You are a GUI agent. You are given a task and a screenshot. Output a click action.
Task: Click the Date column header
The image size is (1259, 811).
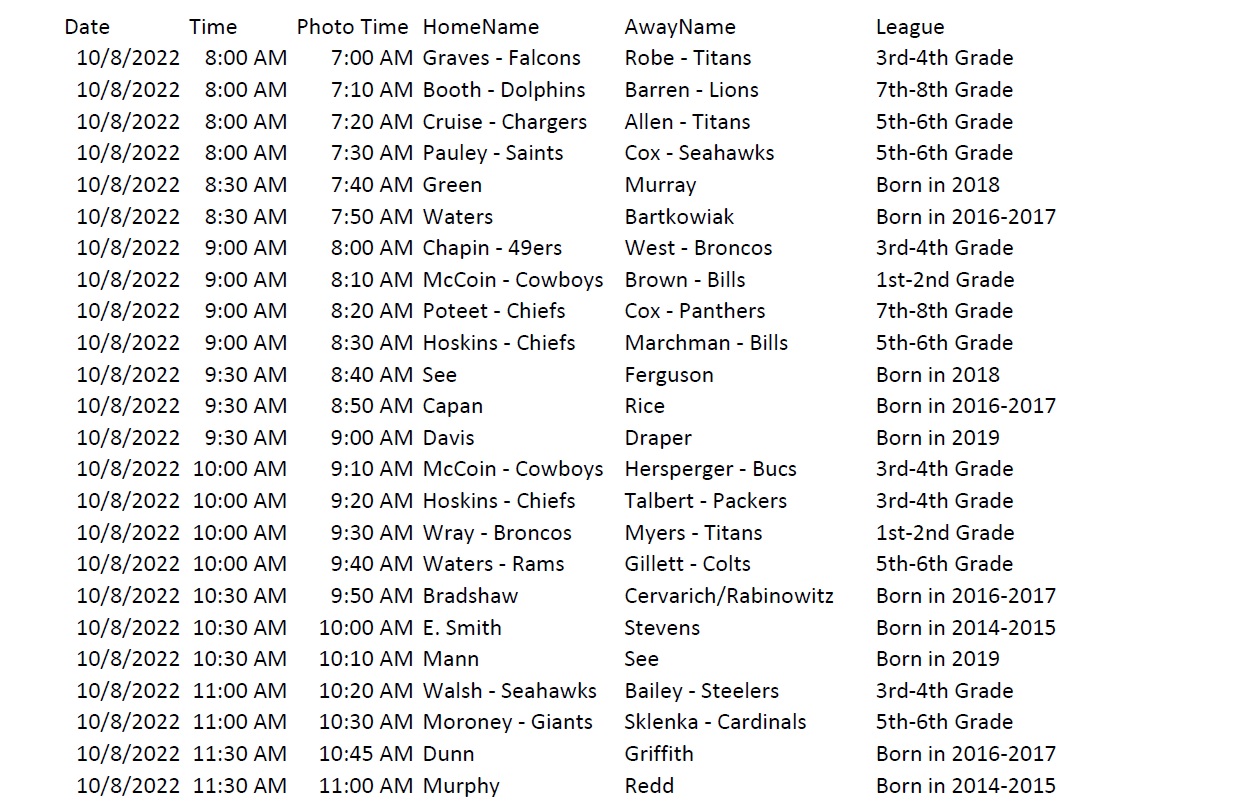[x=87, y=27]
